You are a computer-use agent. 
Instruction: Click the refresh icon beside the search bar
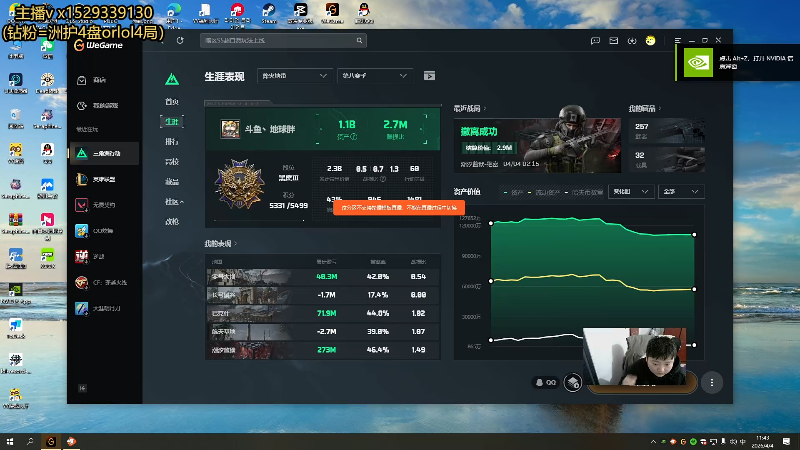click(x=180, y=40)
